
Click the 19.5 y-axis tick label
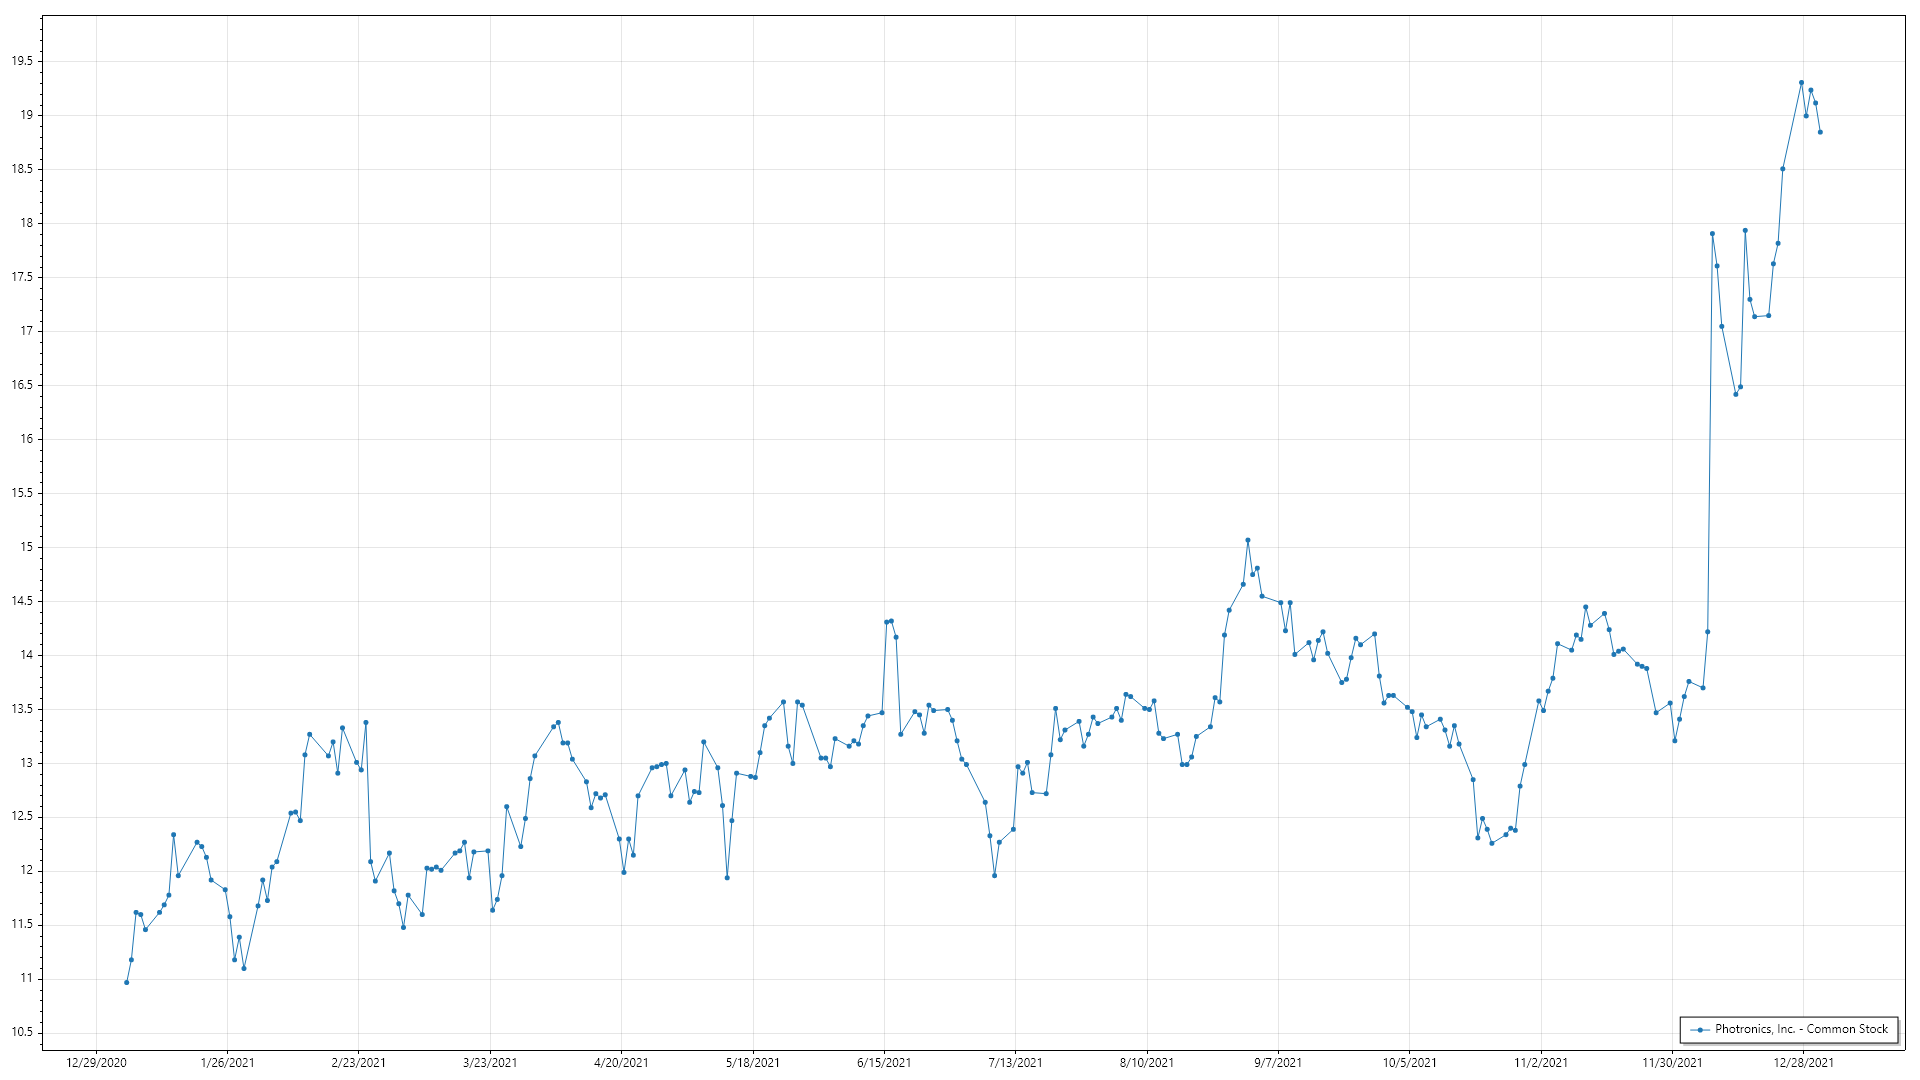tap(22, 61)
